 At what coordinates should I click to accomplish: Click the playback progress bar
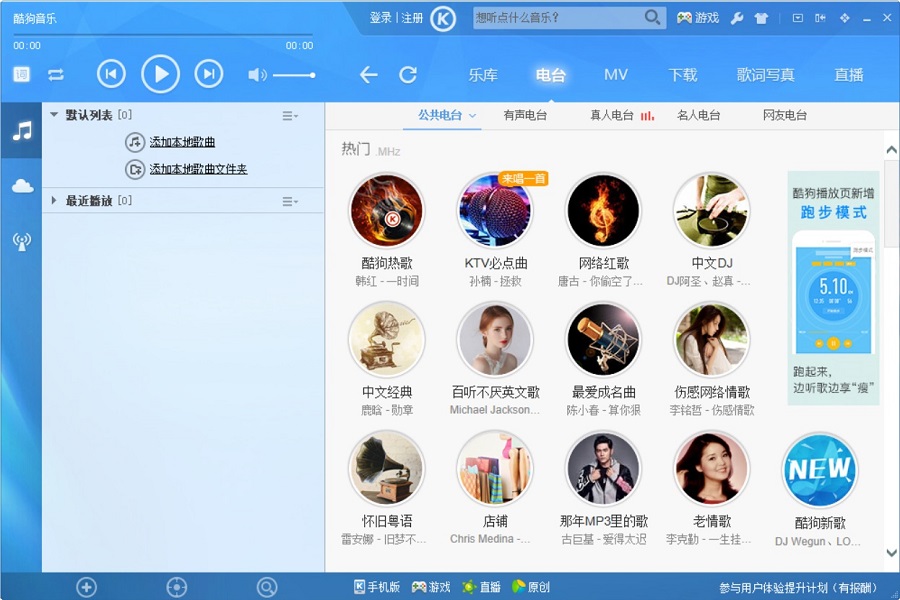click(163, 35)
